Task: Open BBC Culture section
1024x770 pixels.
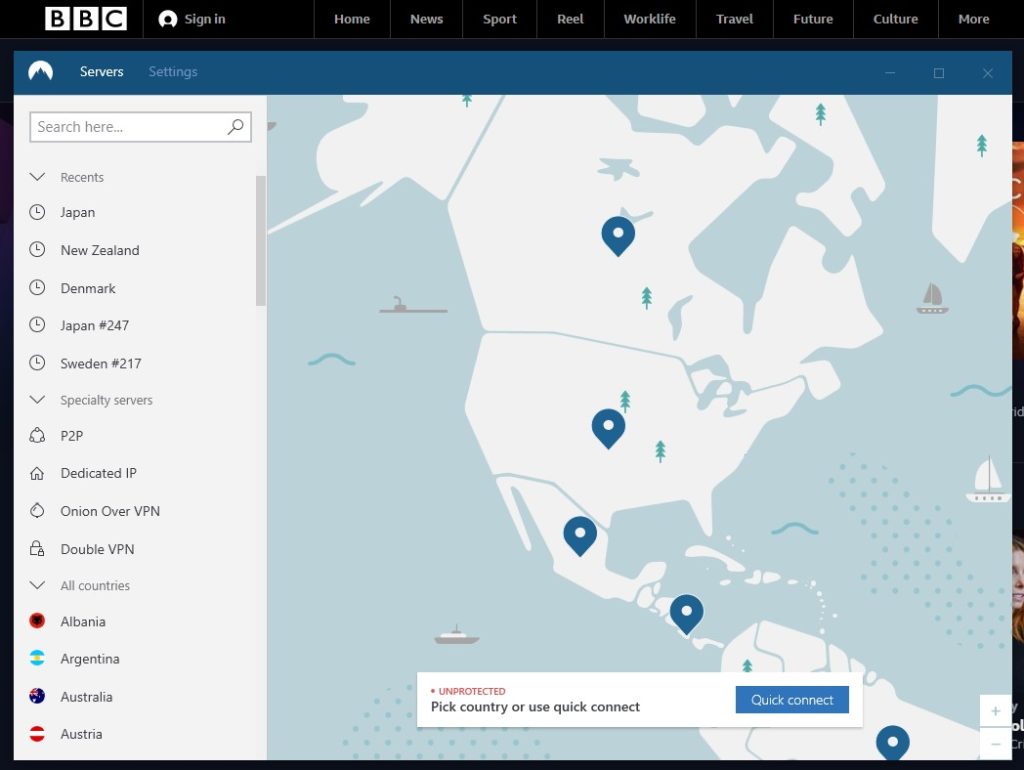Action: pyautogui.click(x=895, y=19)
